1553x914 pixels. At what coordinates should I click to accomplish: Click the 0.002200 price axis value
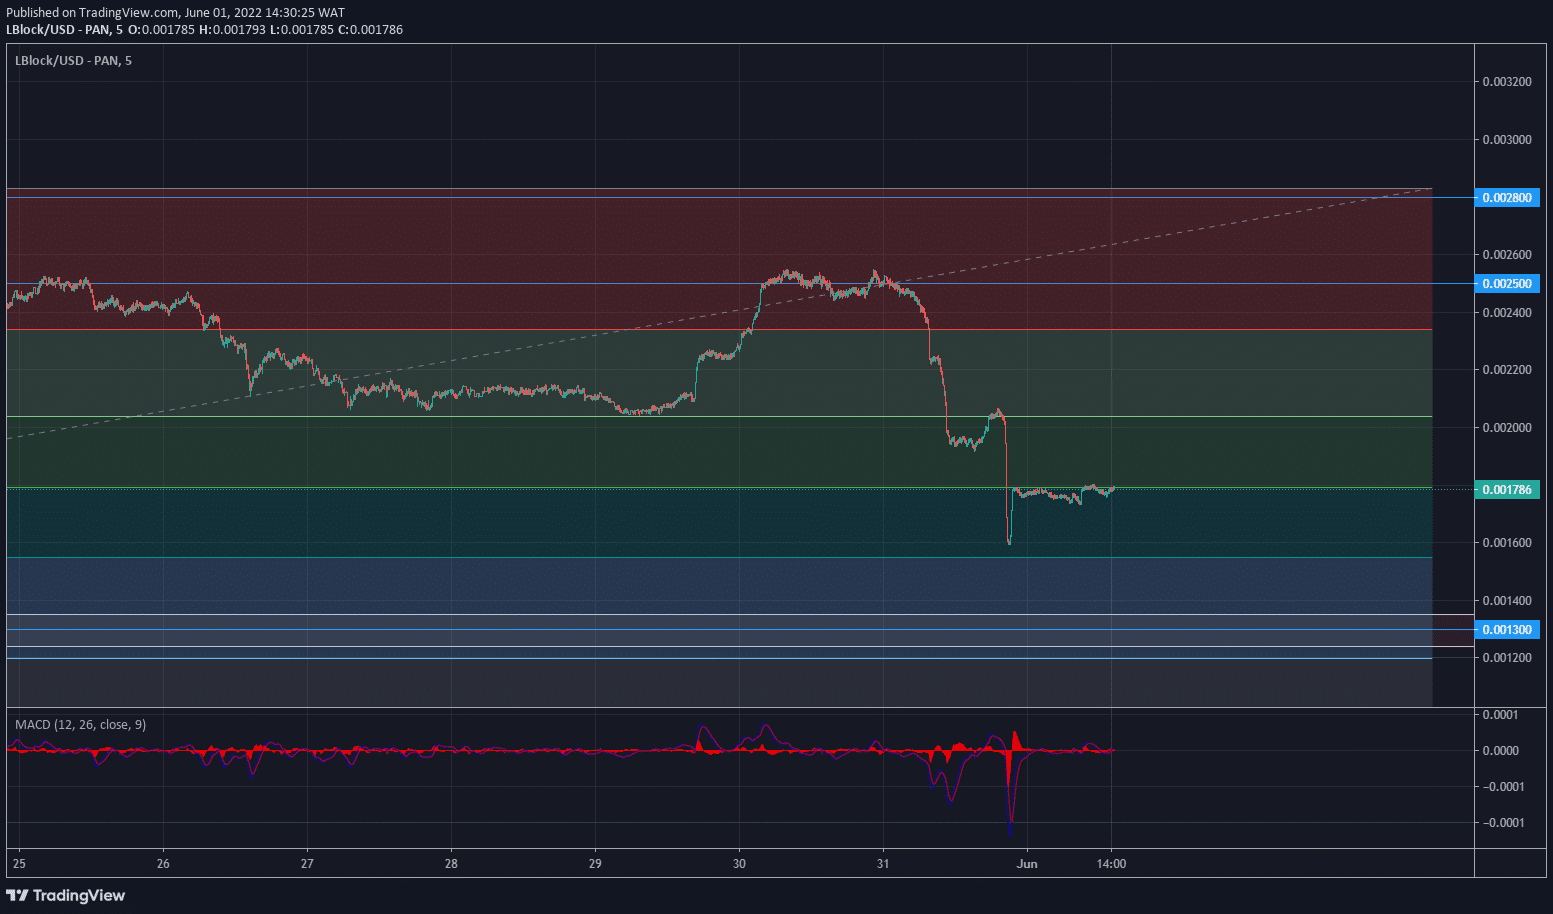(x=1507, y=370)
